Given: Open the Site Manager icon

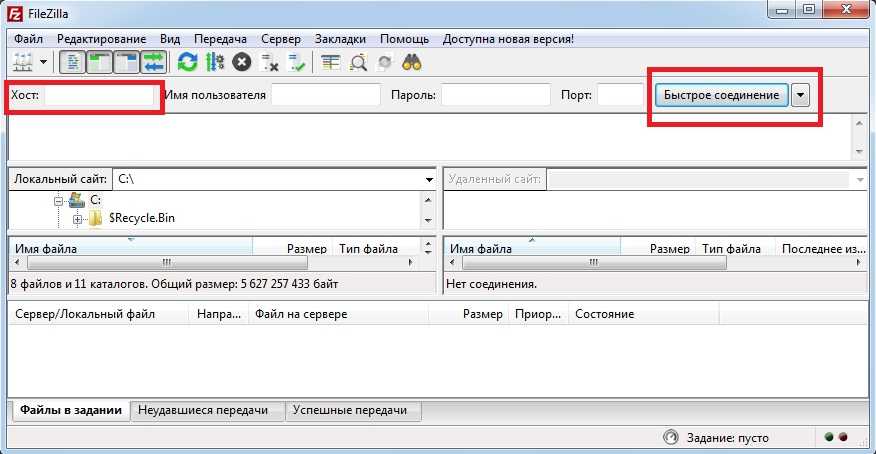Looking at the screenshot, I should 22,62.
